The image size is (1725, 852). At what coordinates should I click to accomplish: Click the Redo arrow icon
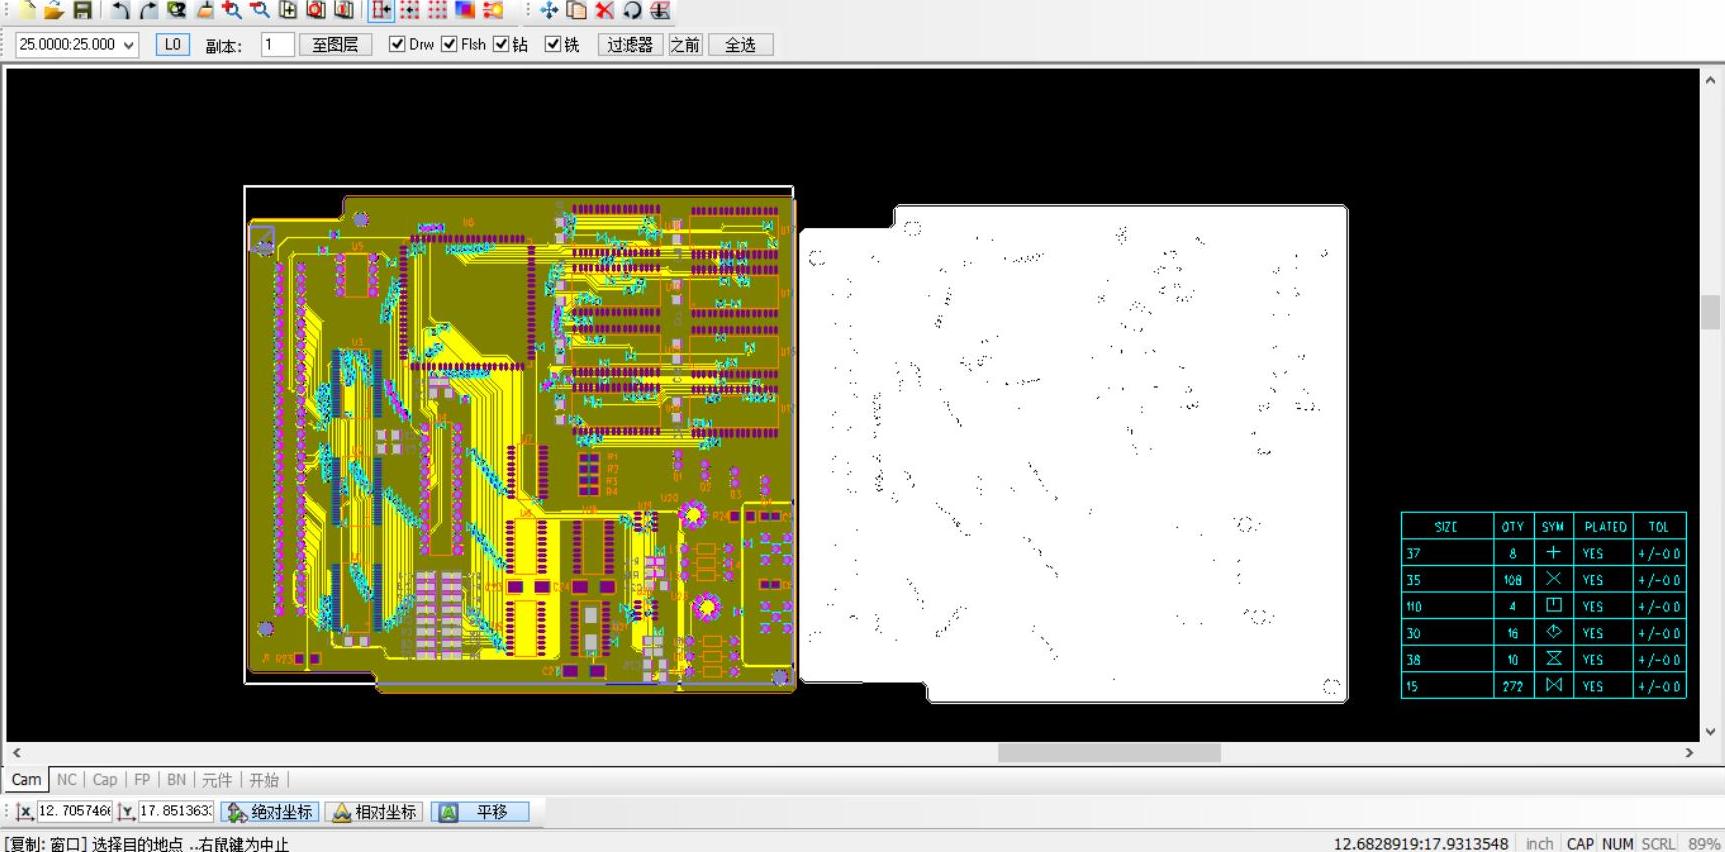148,10
